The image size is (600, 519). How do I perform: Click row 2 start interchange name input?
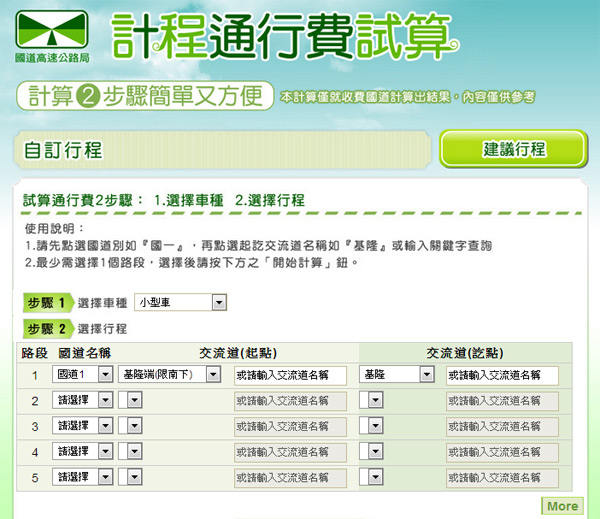(x=289, y=401)
